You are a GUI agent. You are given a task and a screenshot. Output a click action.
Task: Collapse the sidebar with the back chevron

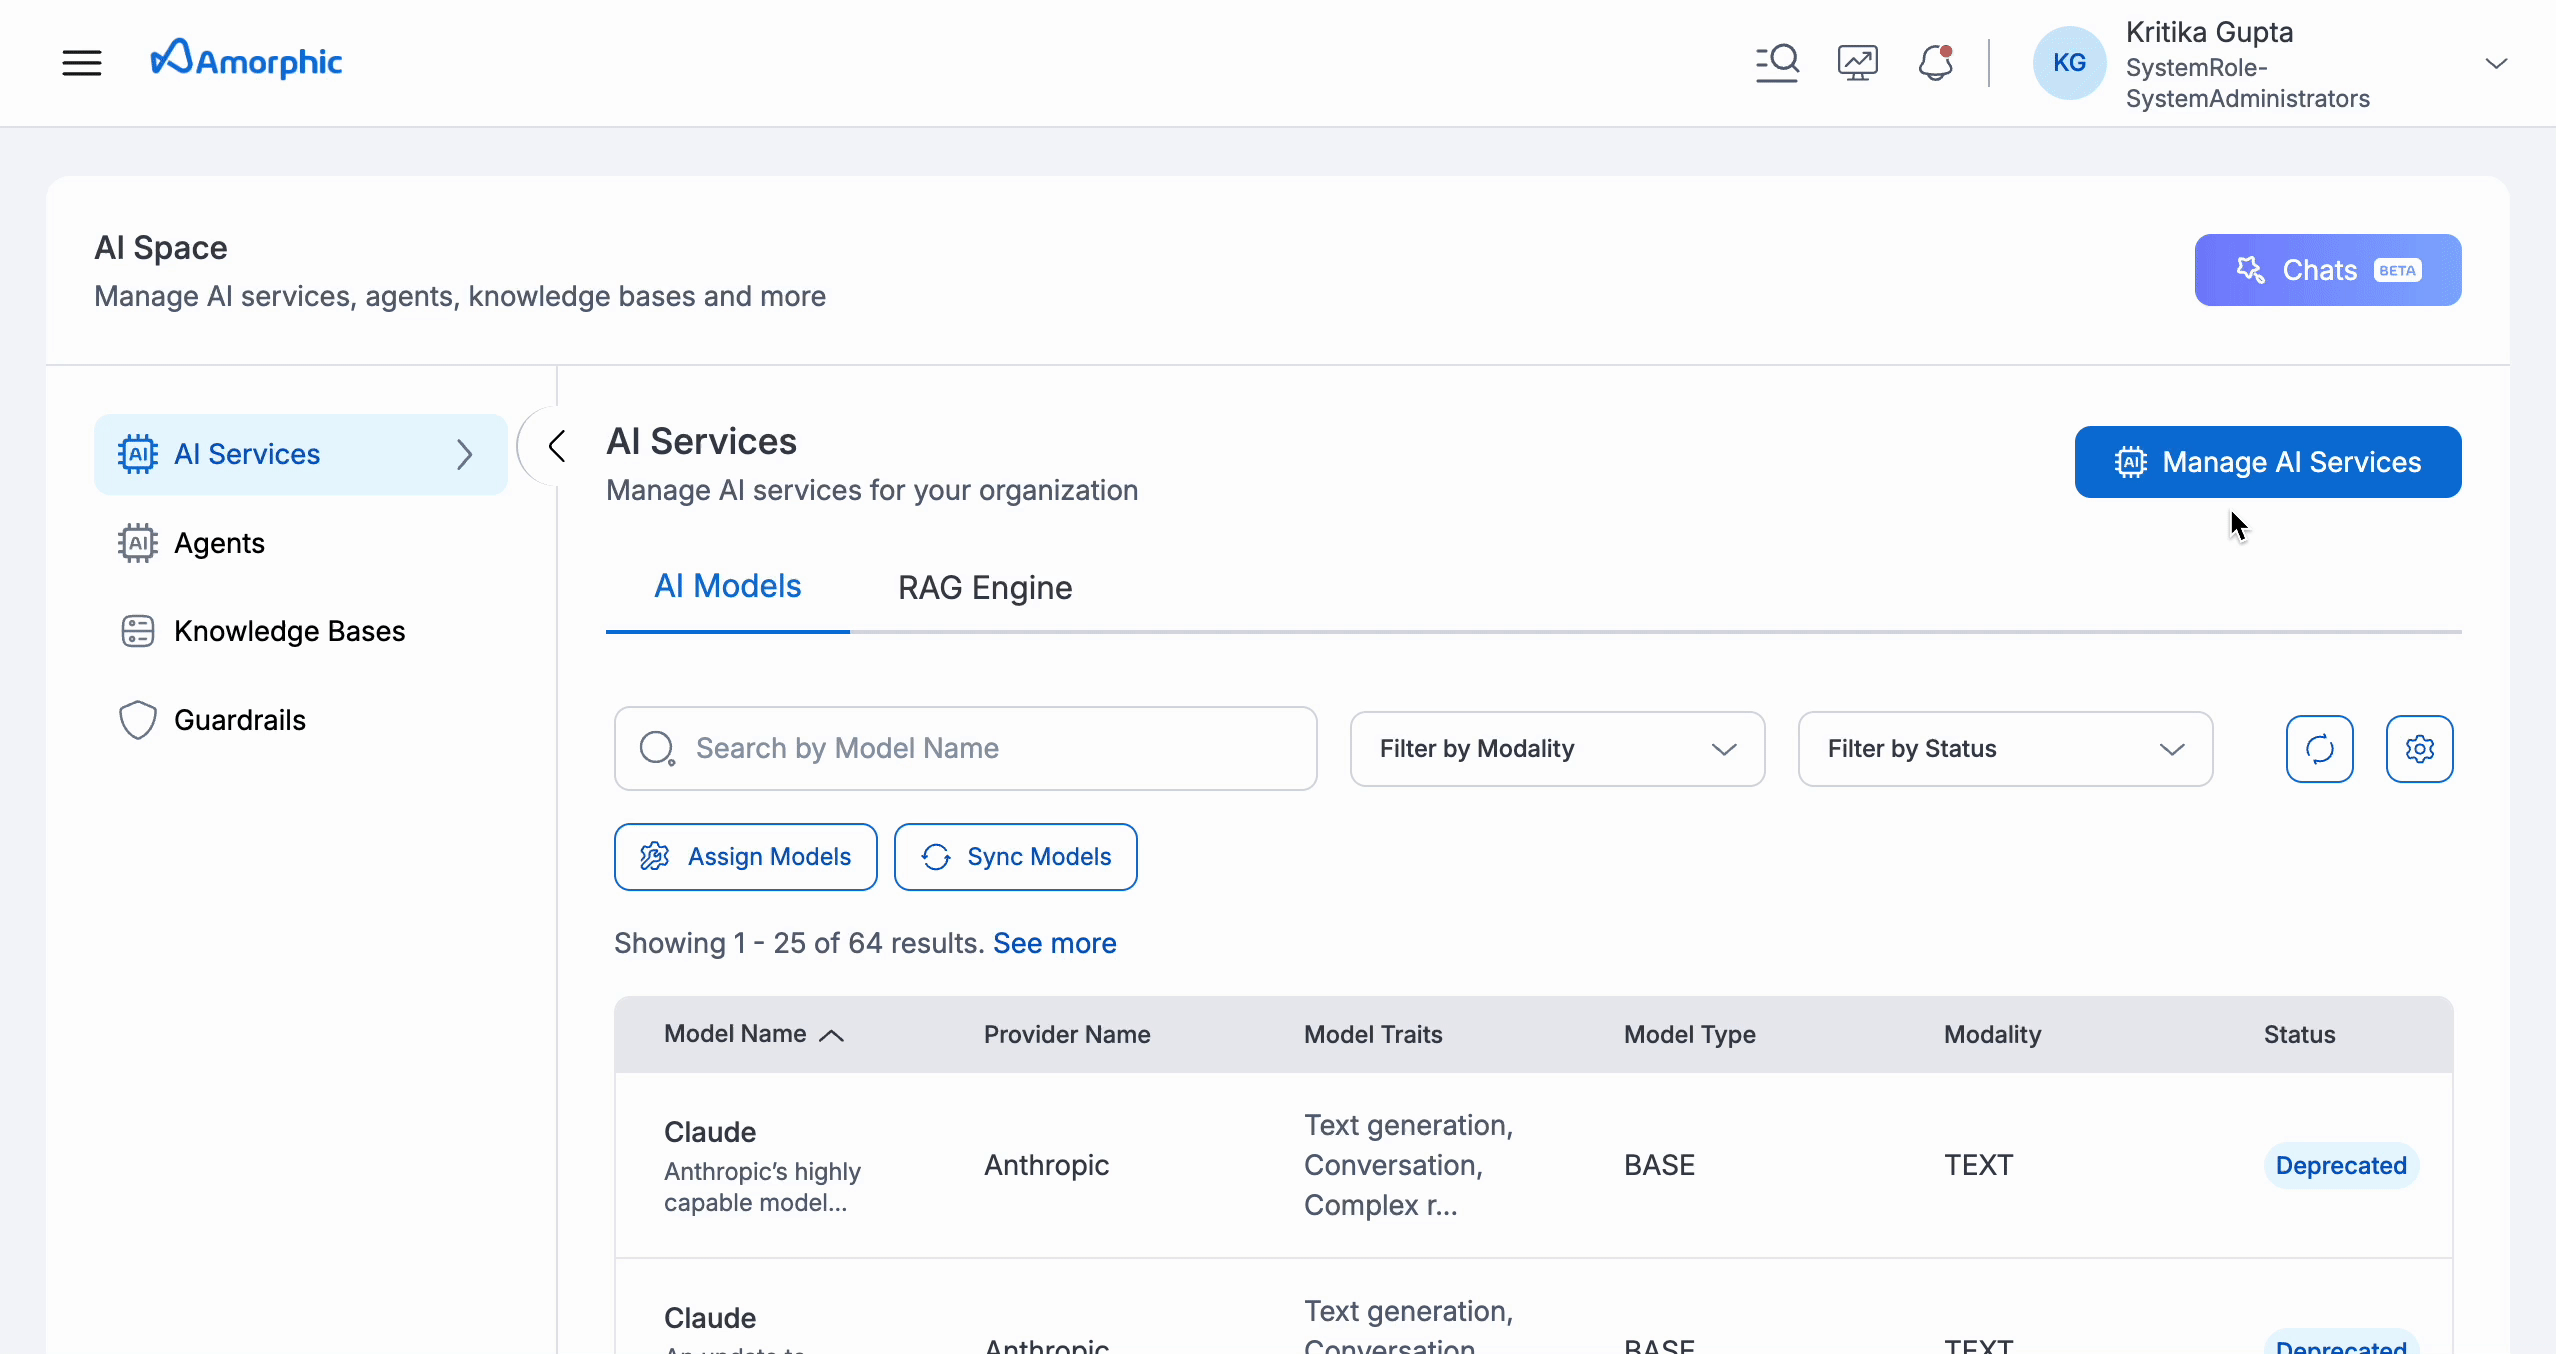point(556,446)
